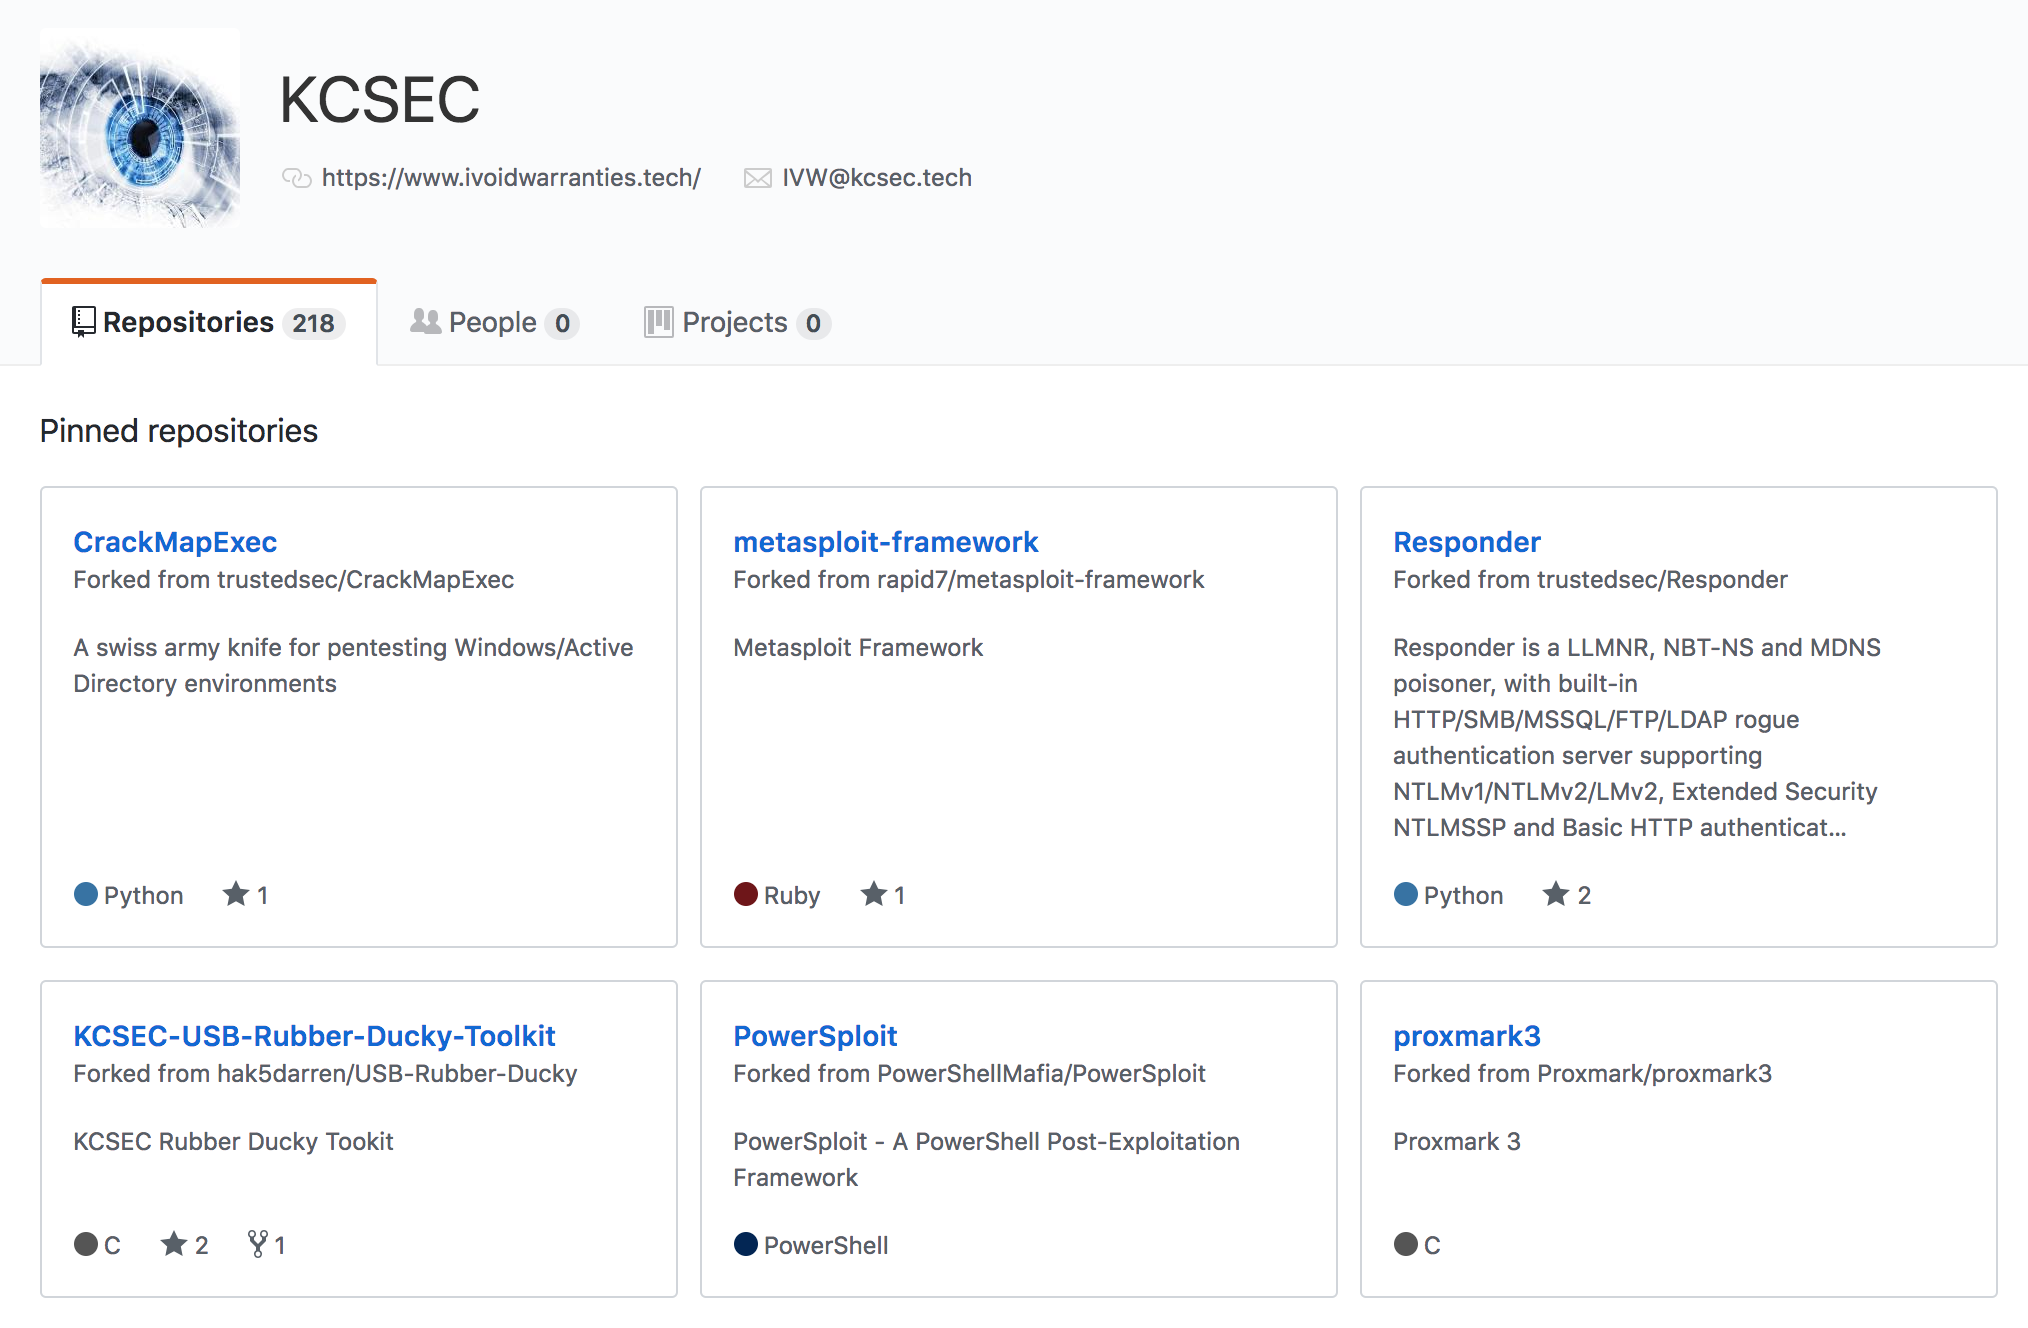This screenshot has height=1328, width=2028.
Task: Click C language dot on proxmark3 card
Action: [x=1406, y=1244]
